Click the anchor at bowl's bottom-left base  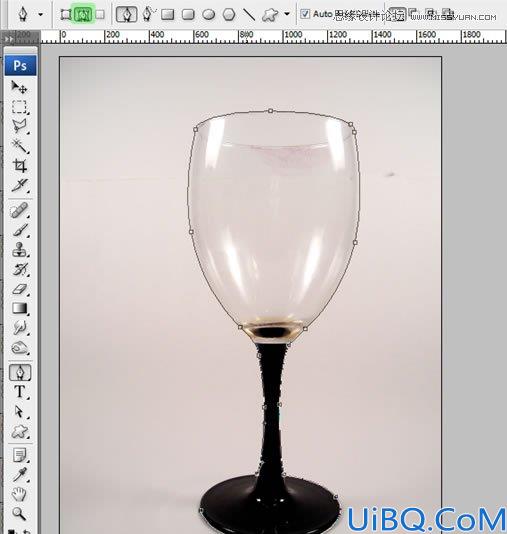(240, 327)
